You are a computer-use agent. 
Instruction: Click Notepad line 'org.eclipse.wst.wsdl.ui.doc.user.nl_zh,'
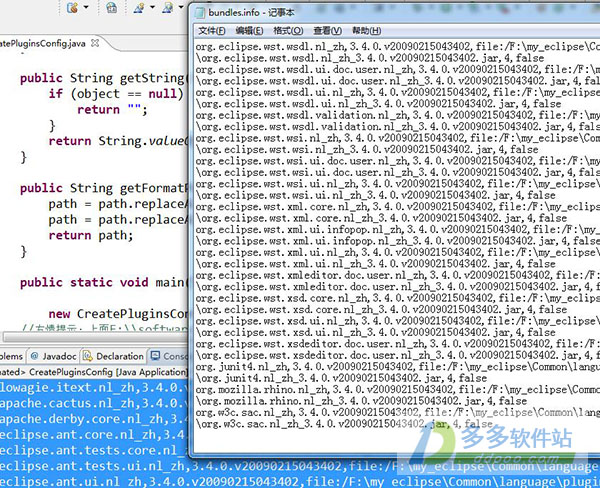398,70
